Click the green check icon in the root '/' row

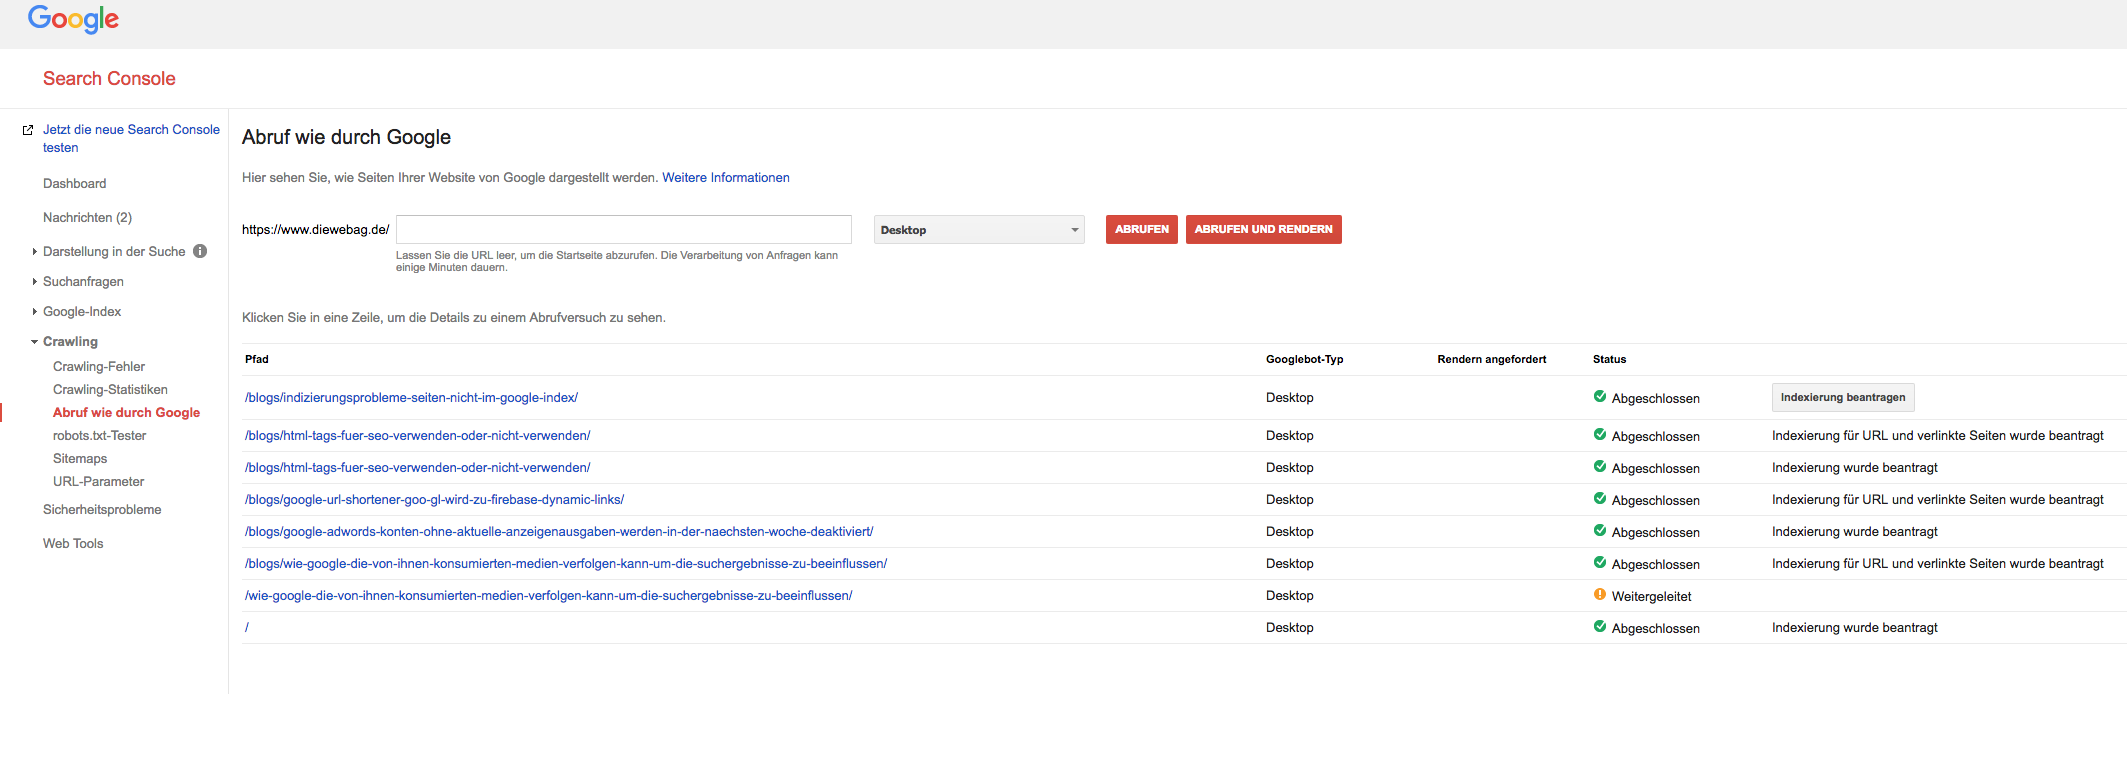coord(1600,627)
